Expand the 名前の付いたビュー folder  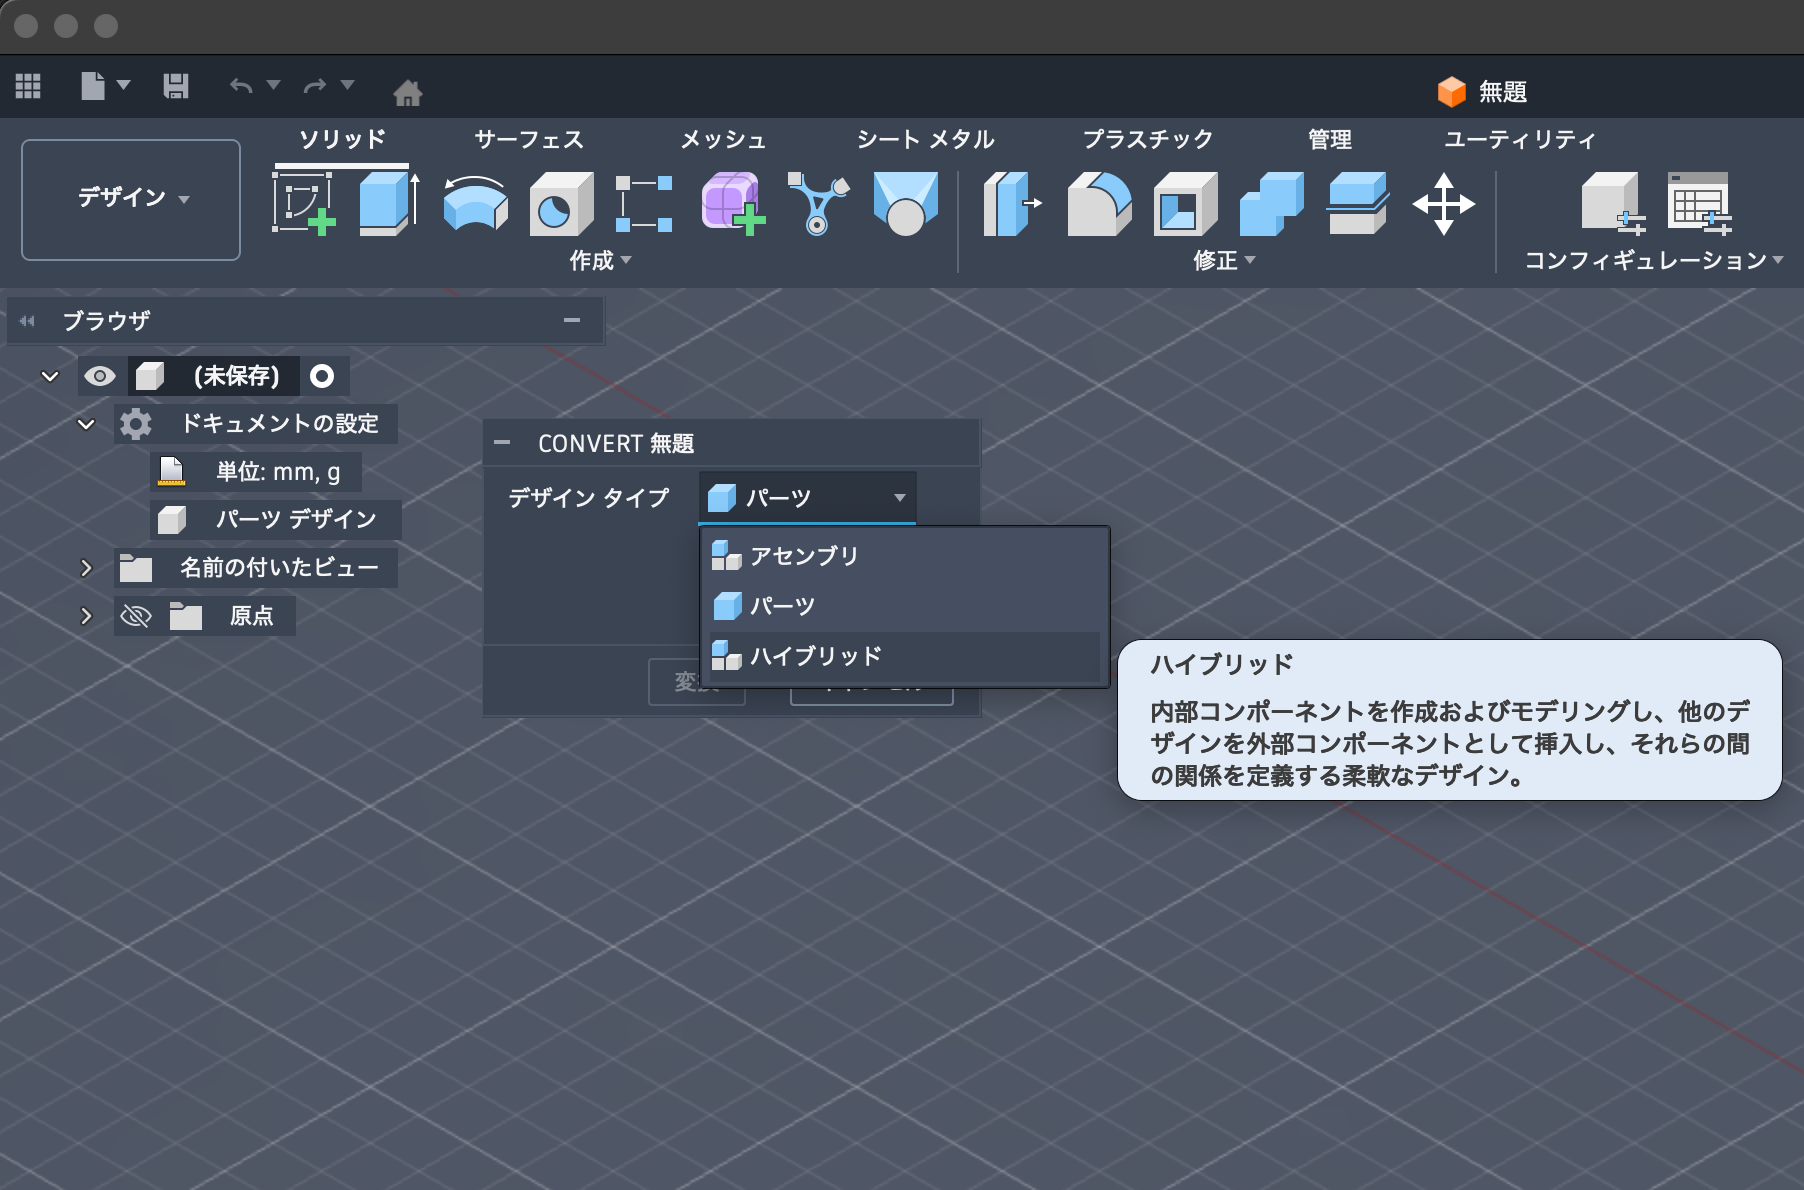point(86,568)
